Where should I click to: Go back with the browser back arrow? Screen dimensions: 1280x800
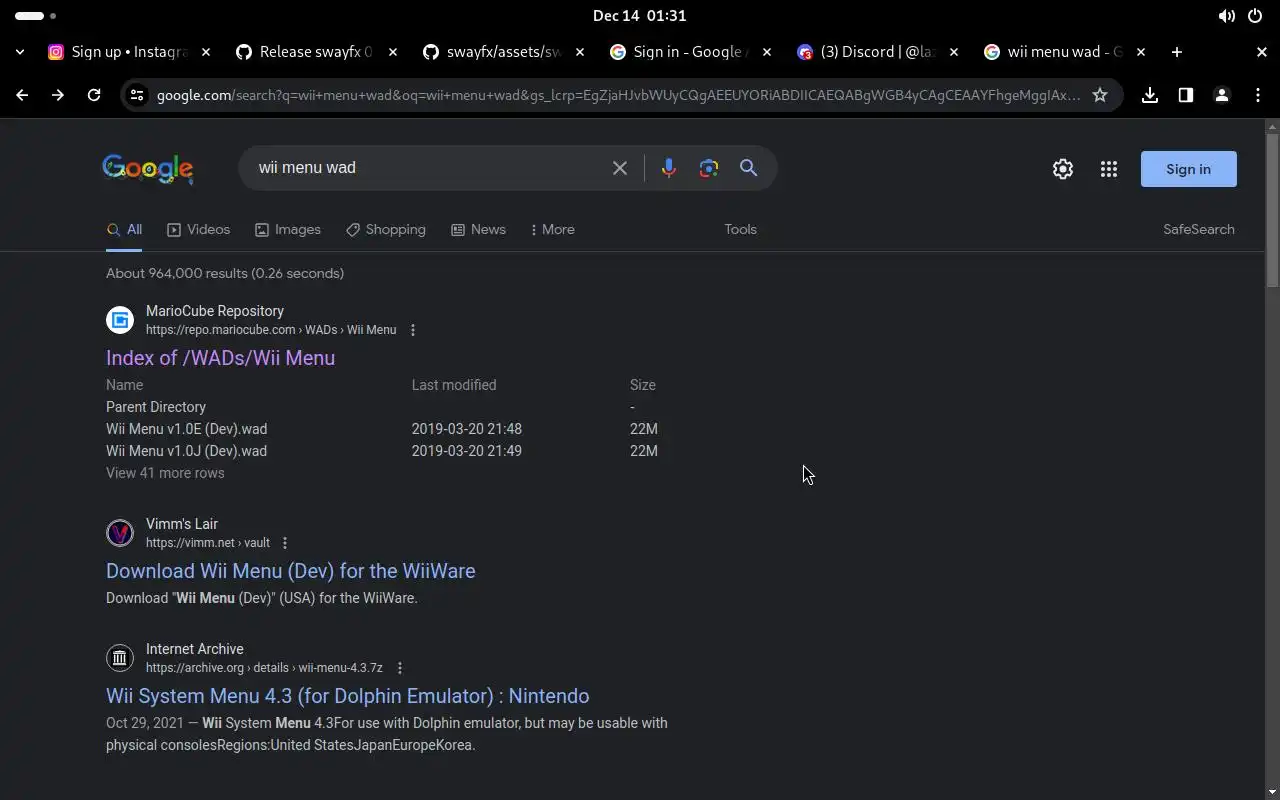[x=22, y=95]
